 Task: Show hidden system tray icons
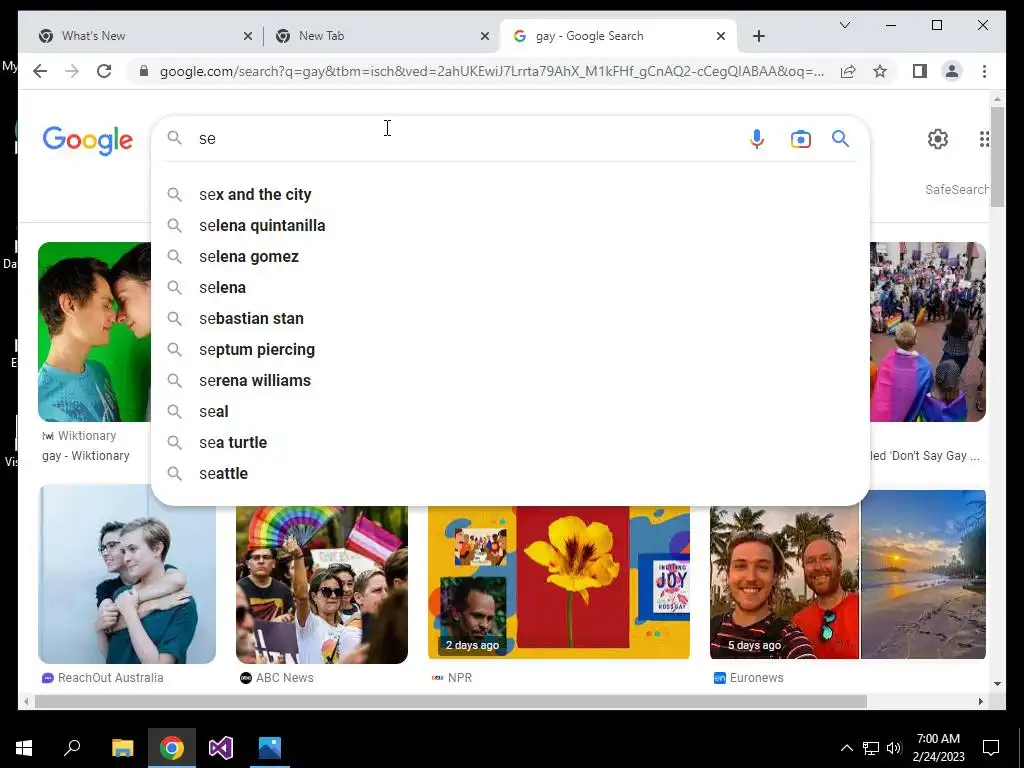tap(846, 748)
